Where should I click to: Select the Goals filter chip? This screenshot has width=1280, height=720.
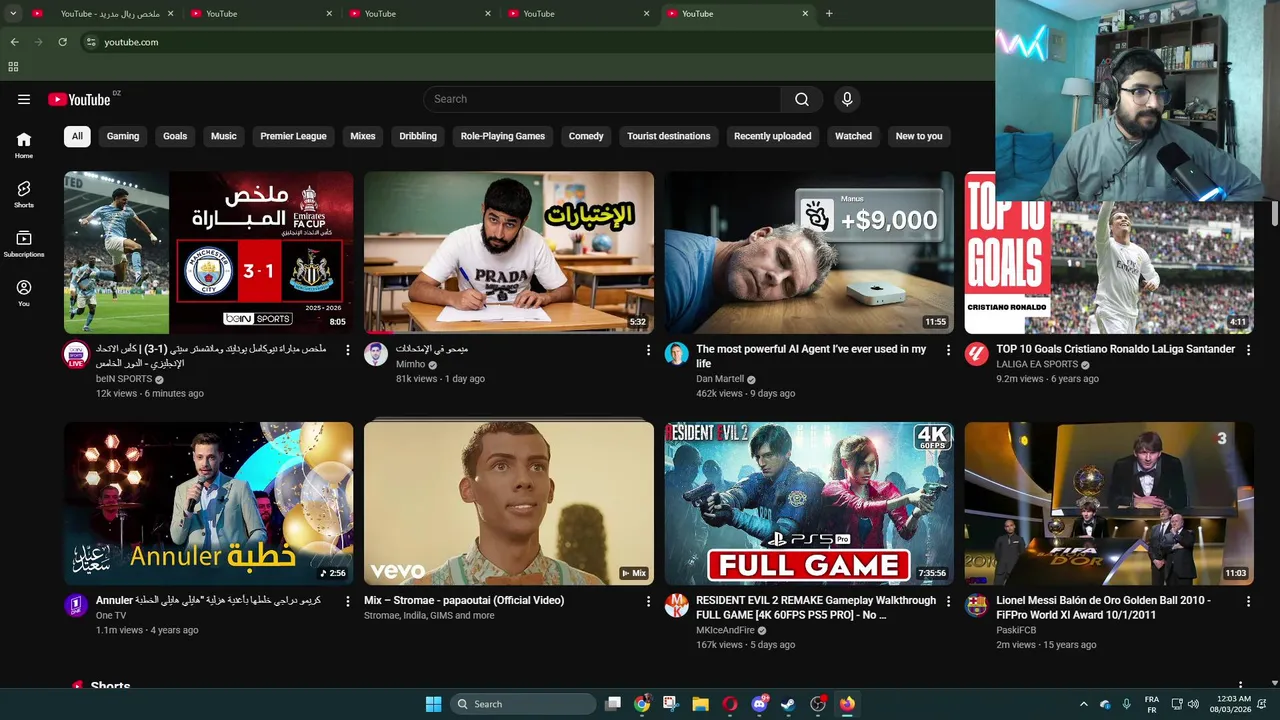pos(175,136)
